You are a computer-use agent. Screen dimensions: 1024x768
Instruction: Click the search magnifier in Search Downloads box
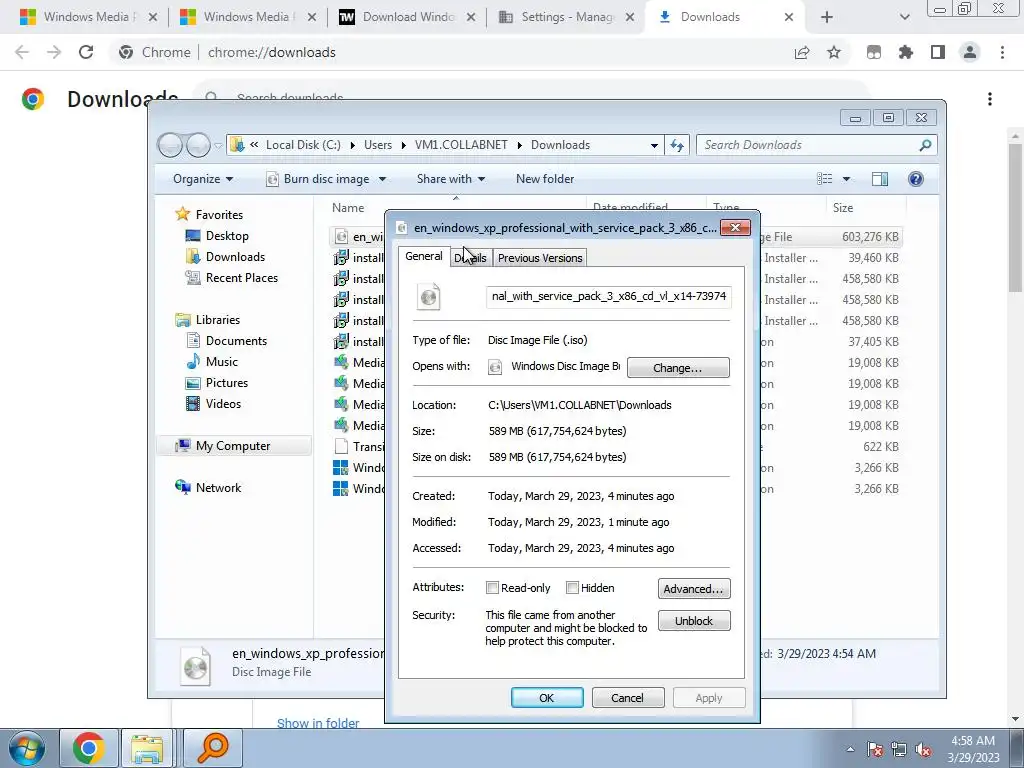click(x=925, y=145)
